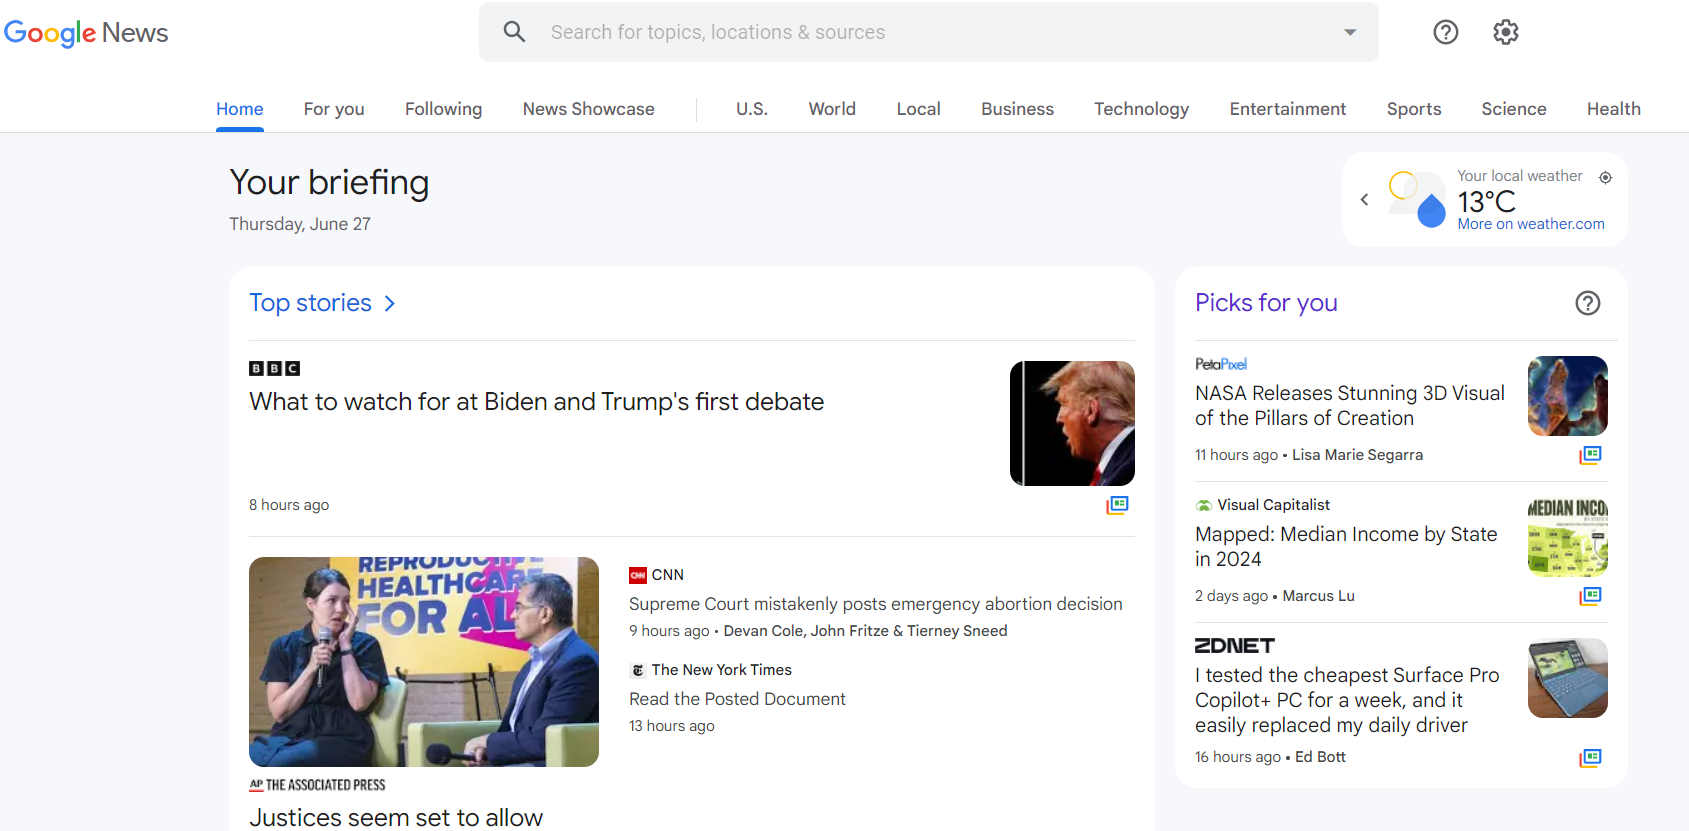Click the weather condition icon
The image size is (1689, 831).
tap(1417, 199)
